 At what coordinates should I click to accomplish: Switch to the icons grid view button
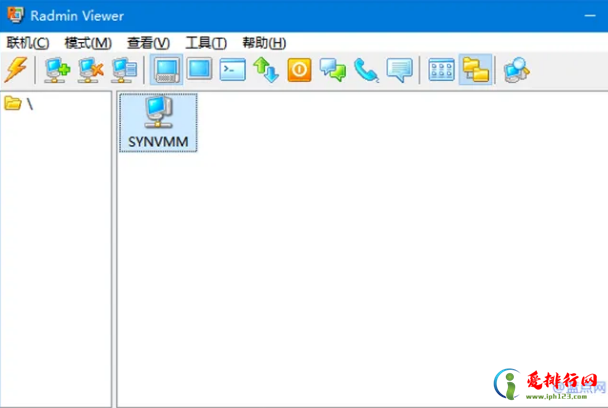441,69
